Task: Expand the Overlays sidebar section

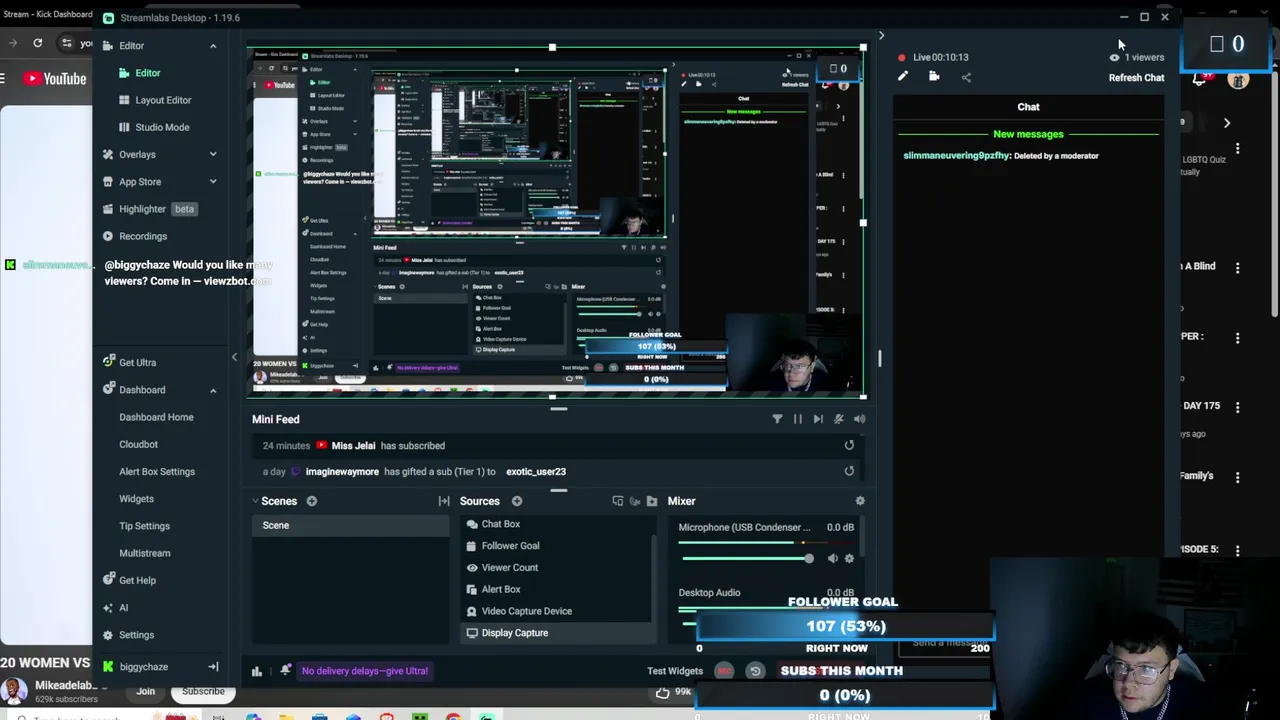Action: click(x=212, y=154)
